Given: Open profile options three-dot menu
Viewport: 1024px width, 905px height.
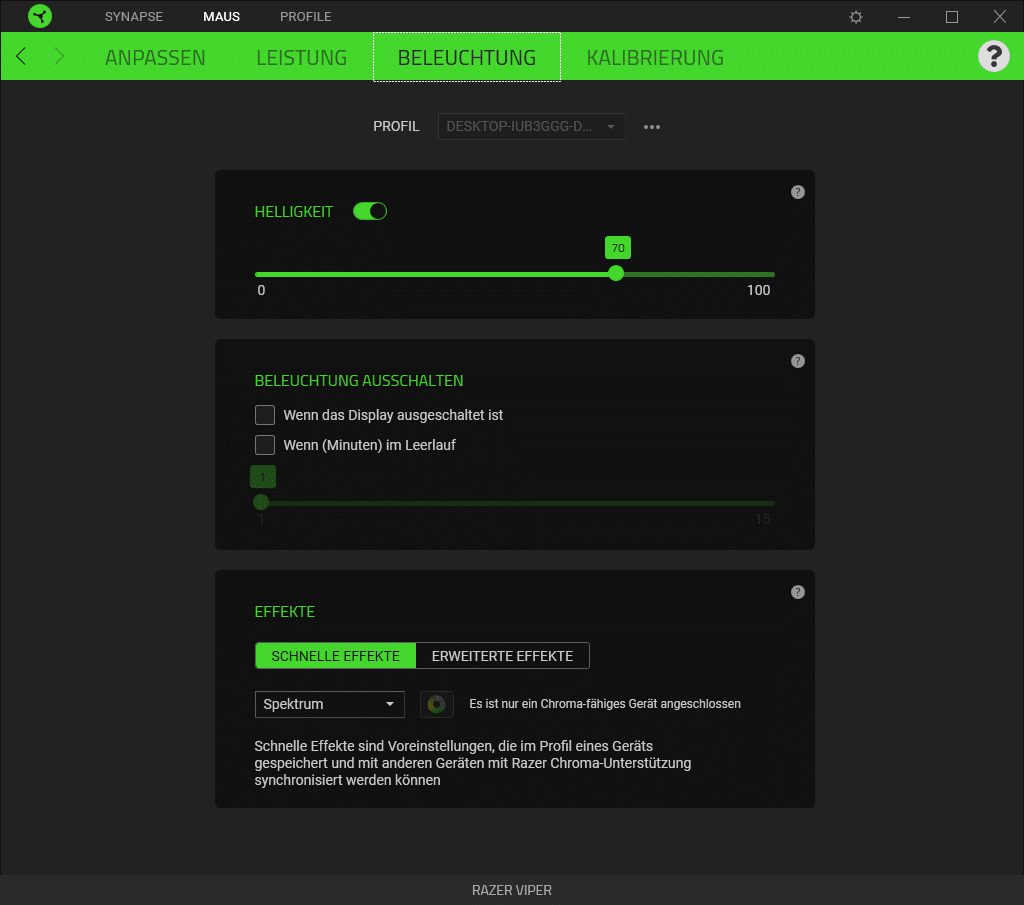Looking at the screenshot, I should click(652, 127).
